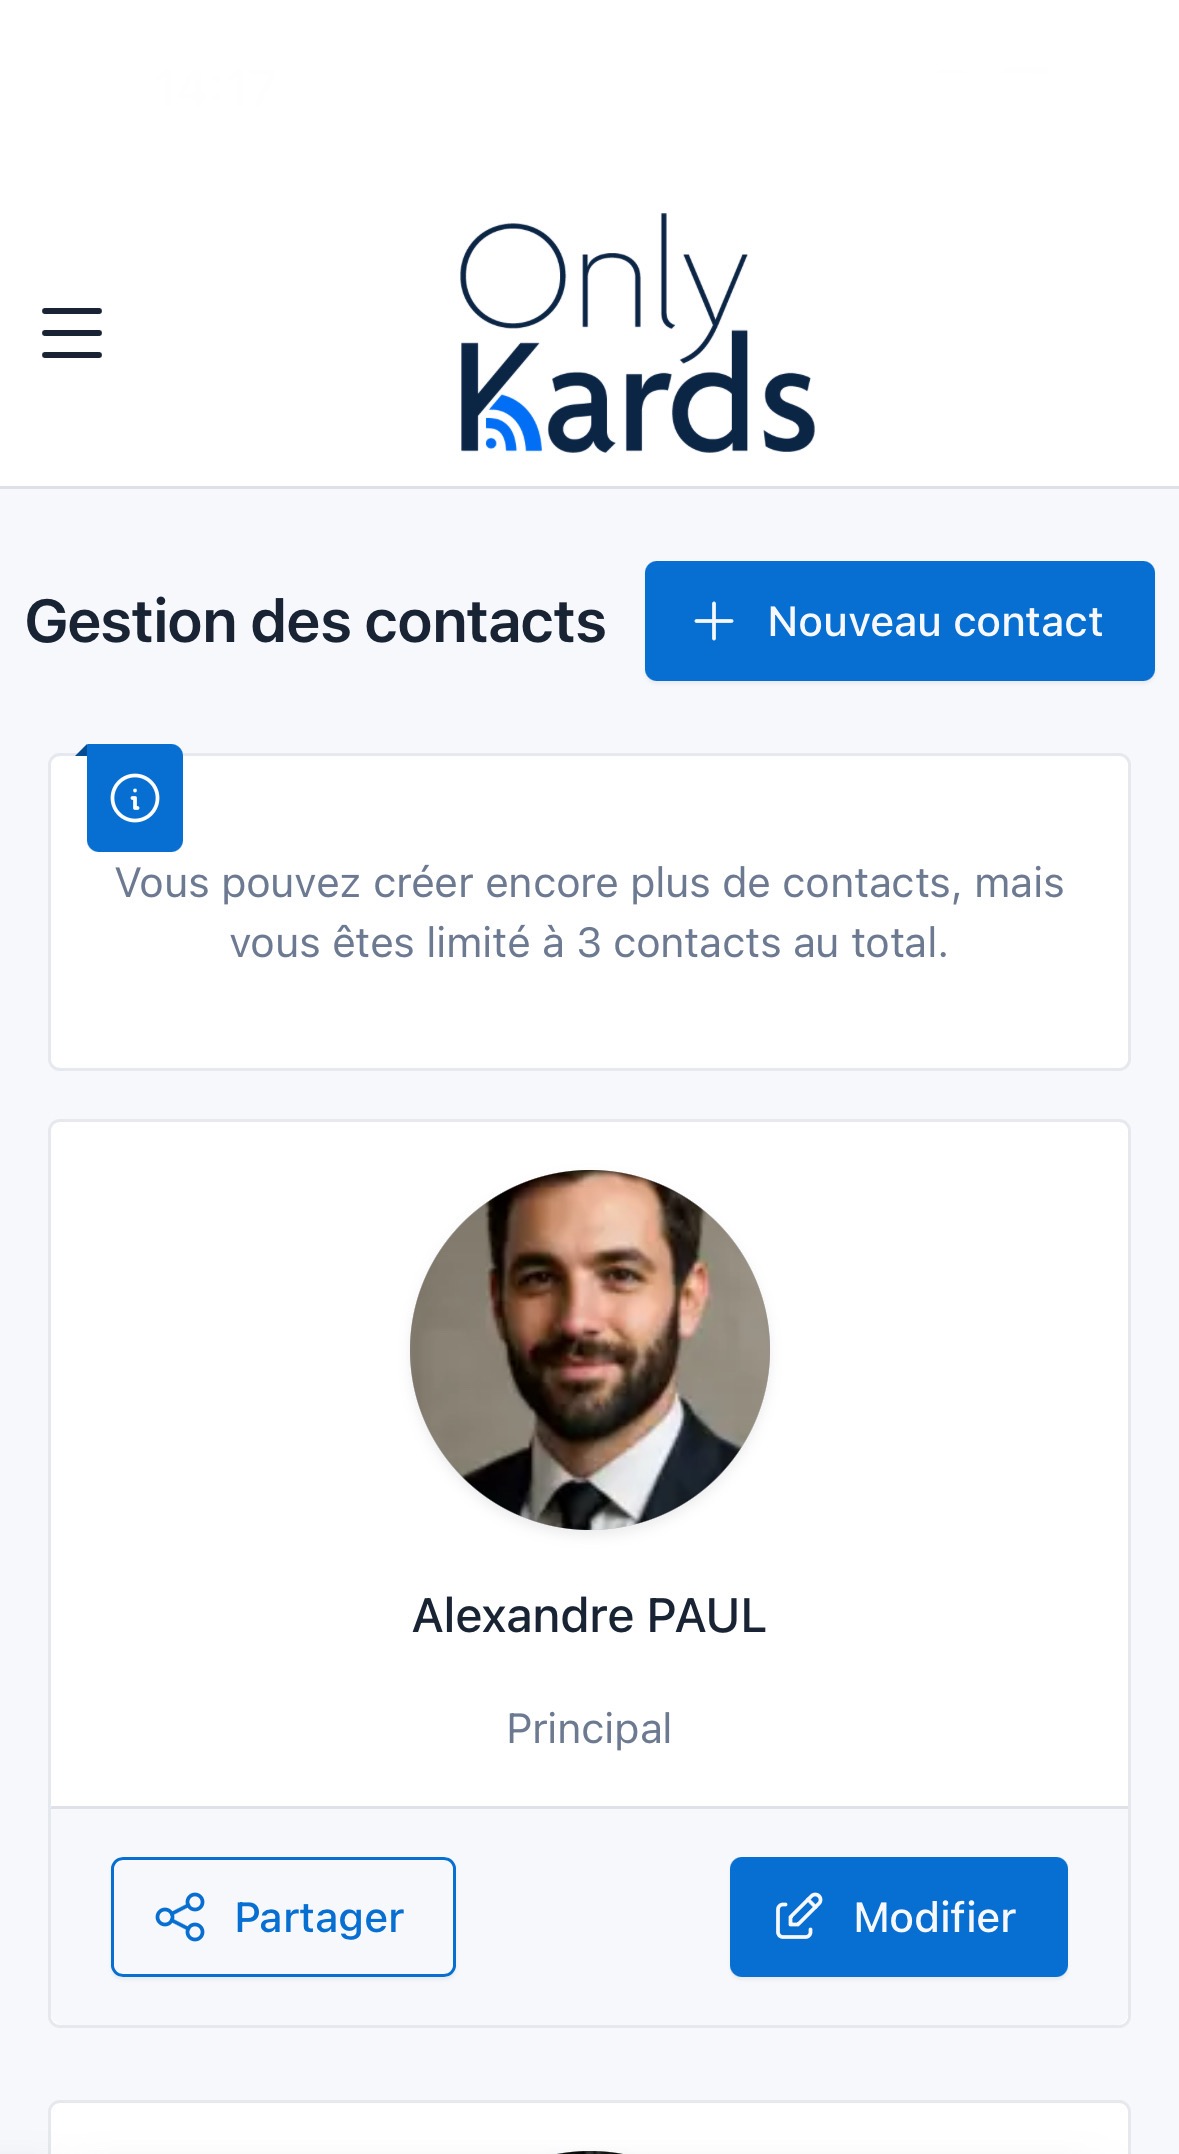The height and width of the screenshot is (2154, 1179).
Task: Click the next contact card at bottom
Action: tap(590, 2130)
